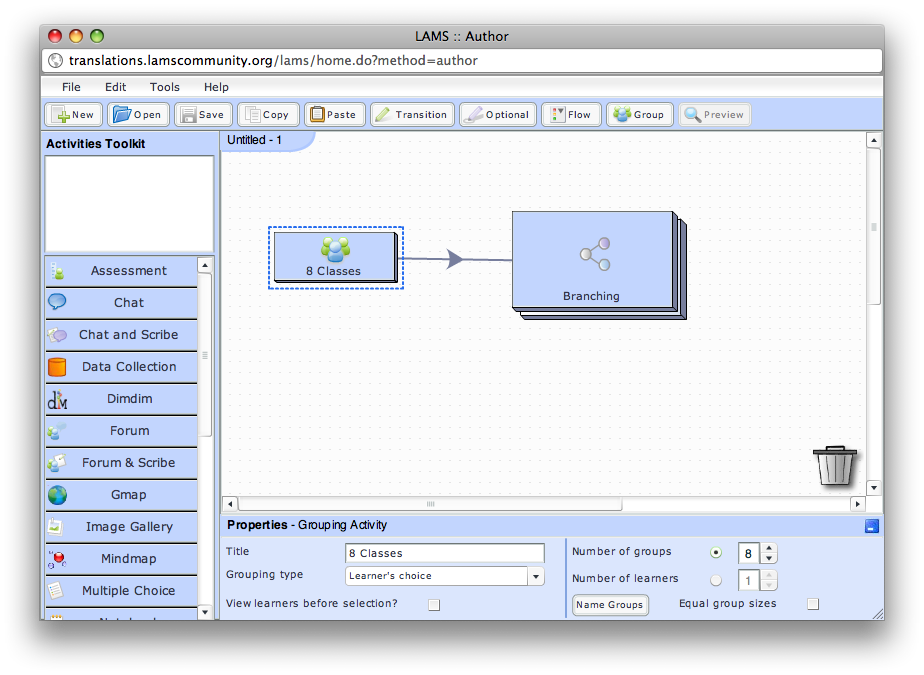Open the Grouping type dropdown

536,576
